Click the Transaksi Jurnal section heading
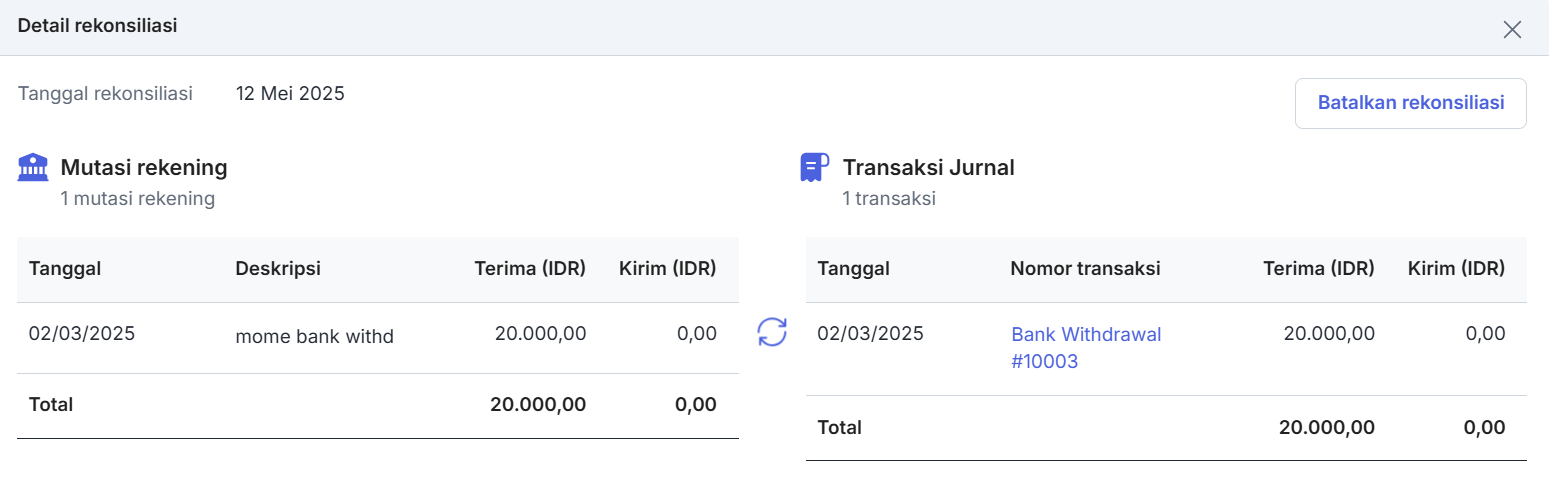 928,167
